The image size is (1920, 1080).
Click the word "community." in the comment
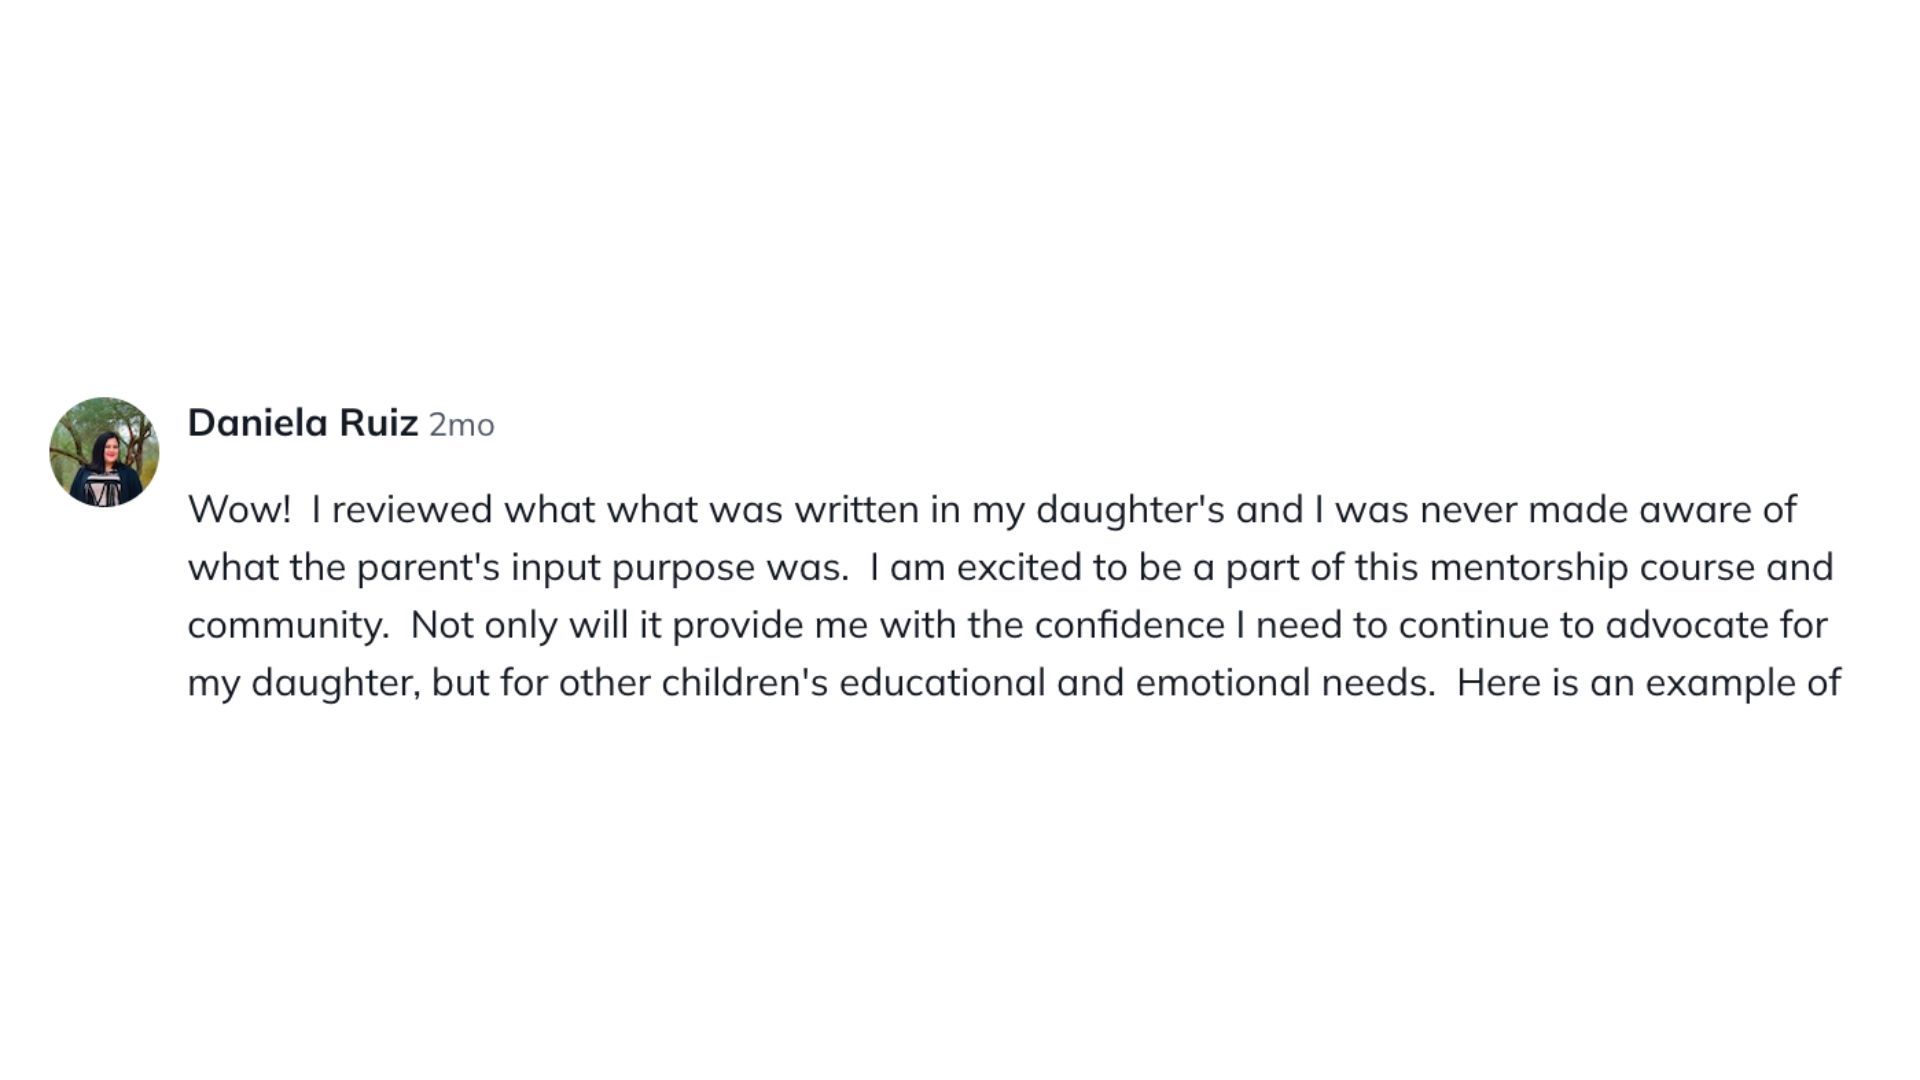pyautogui.click(x=288, y=626)
